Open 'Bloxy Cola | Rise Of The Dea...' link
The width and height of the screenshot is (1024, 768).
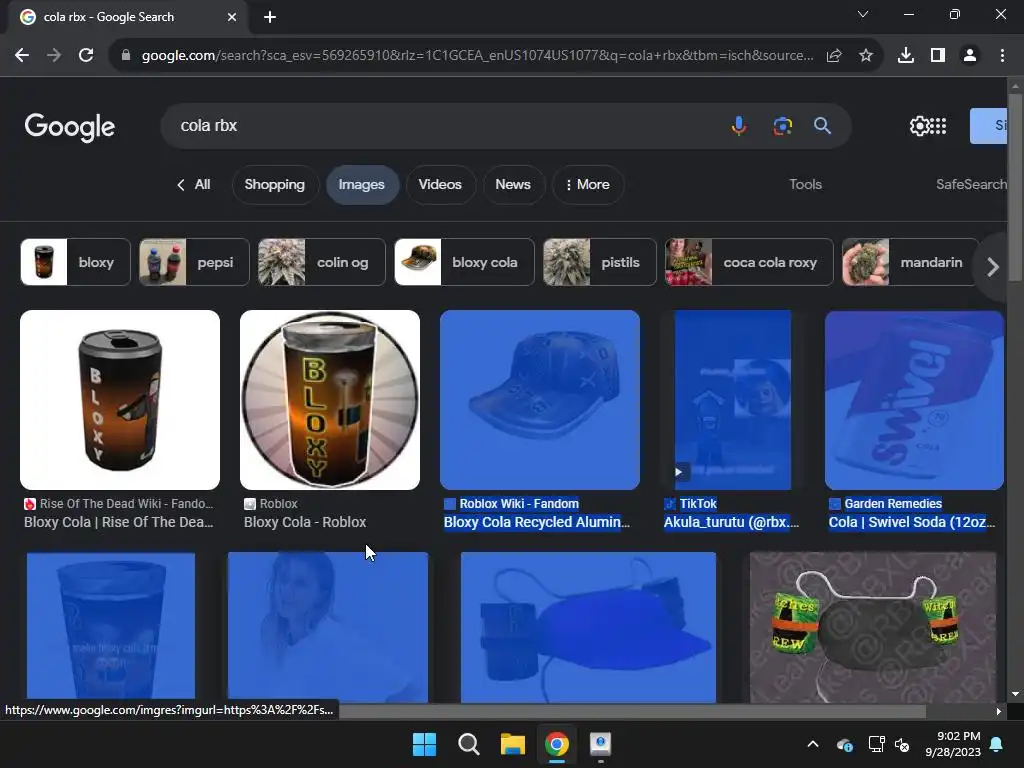(x=119, y=522)
